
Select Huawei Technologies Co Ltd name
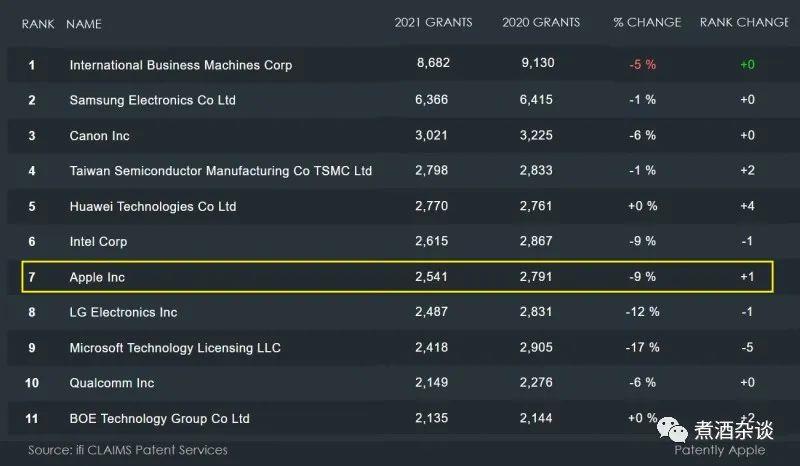[153, 207]
